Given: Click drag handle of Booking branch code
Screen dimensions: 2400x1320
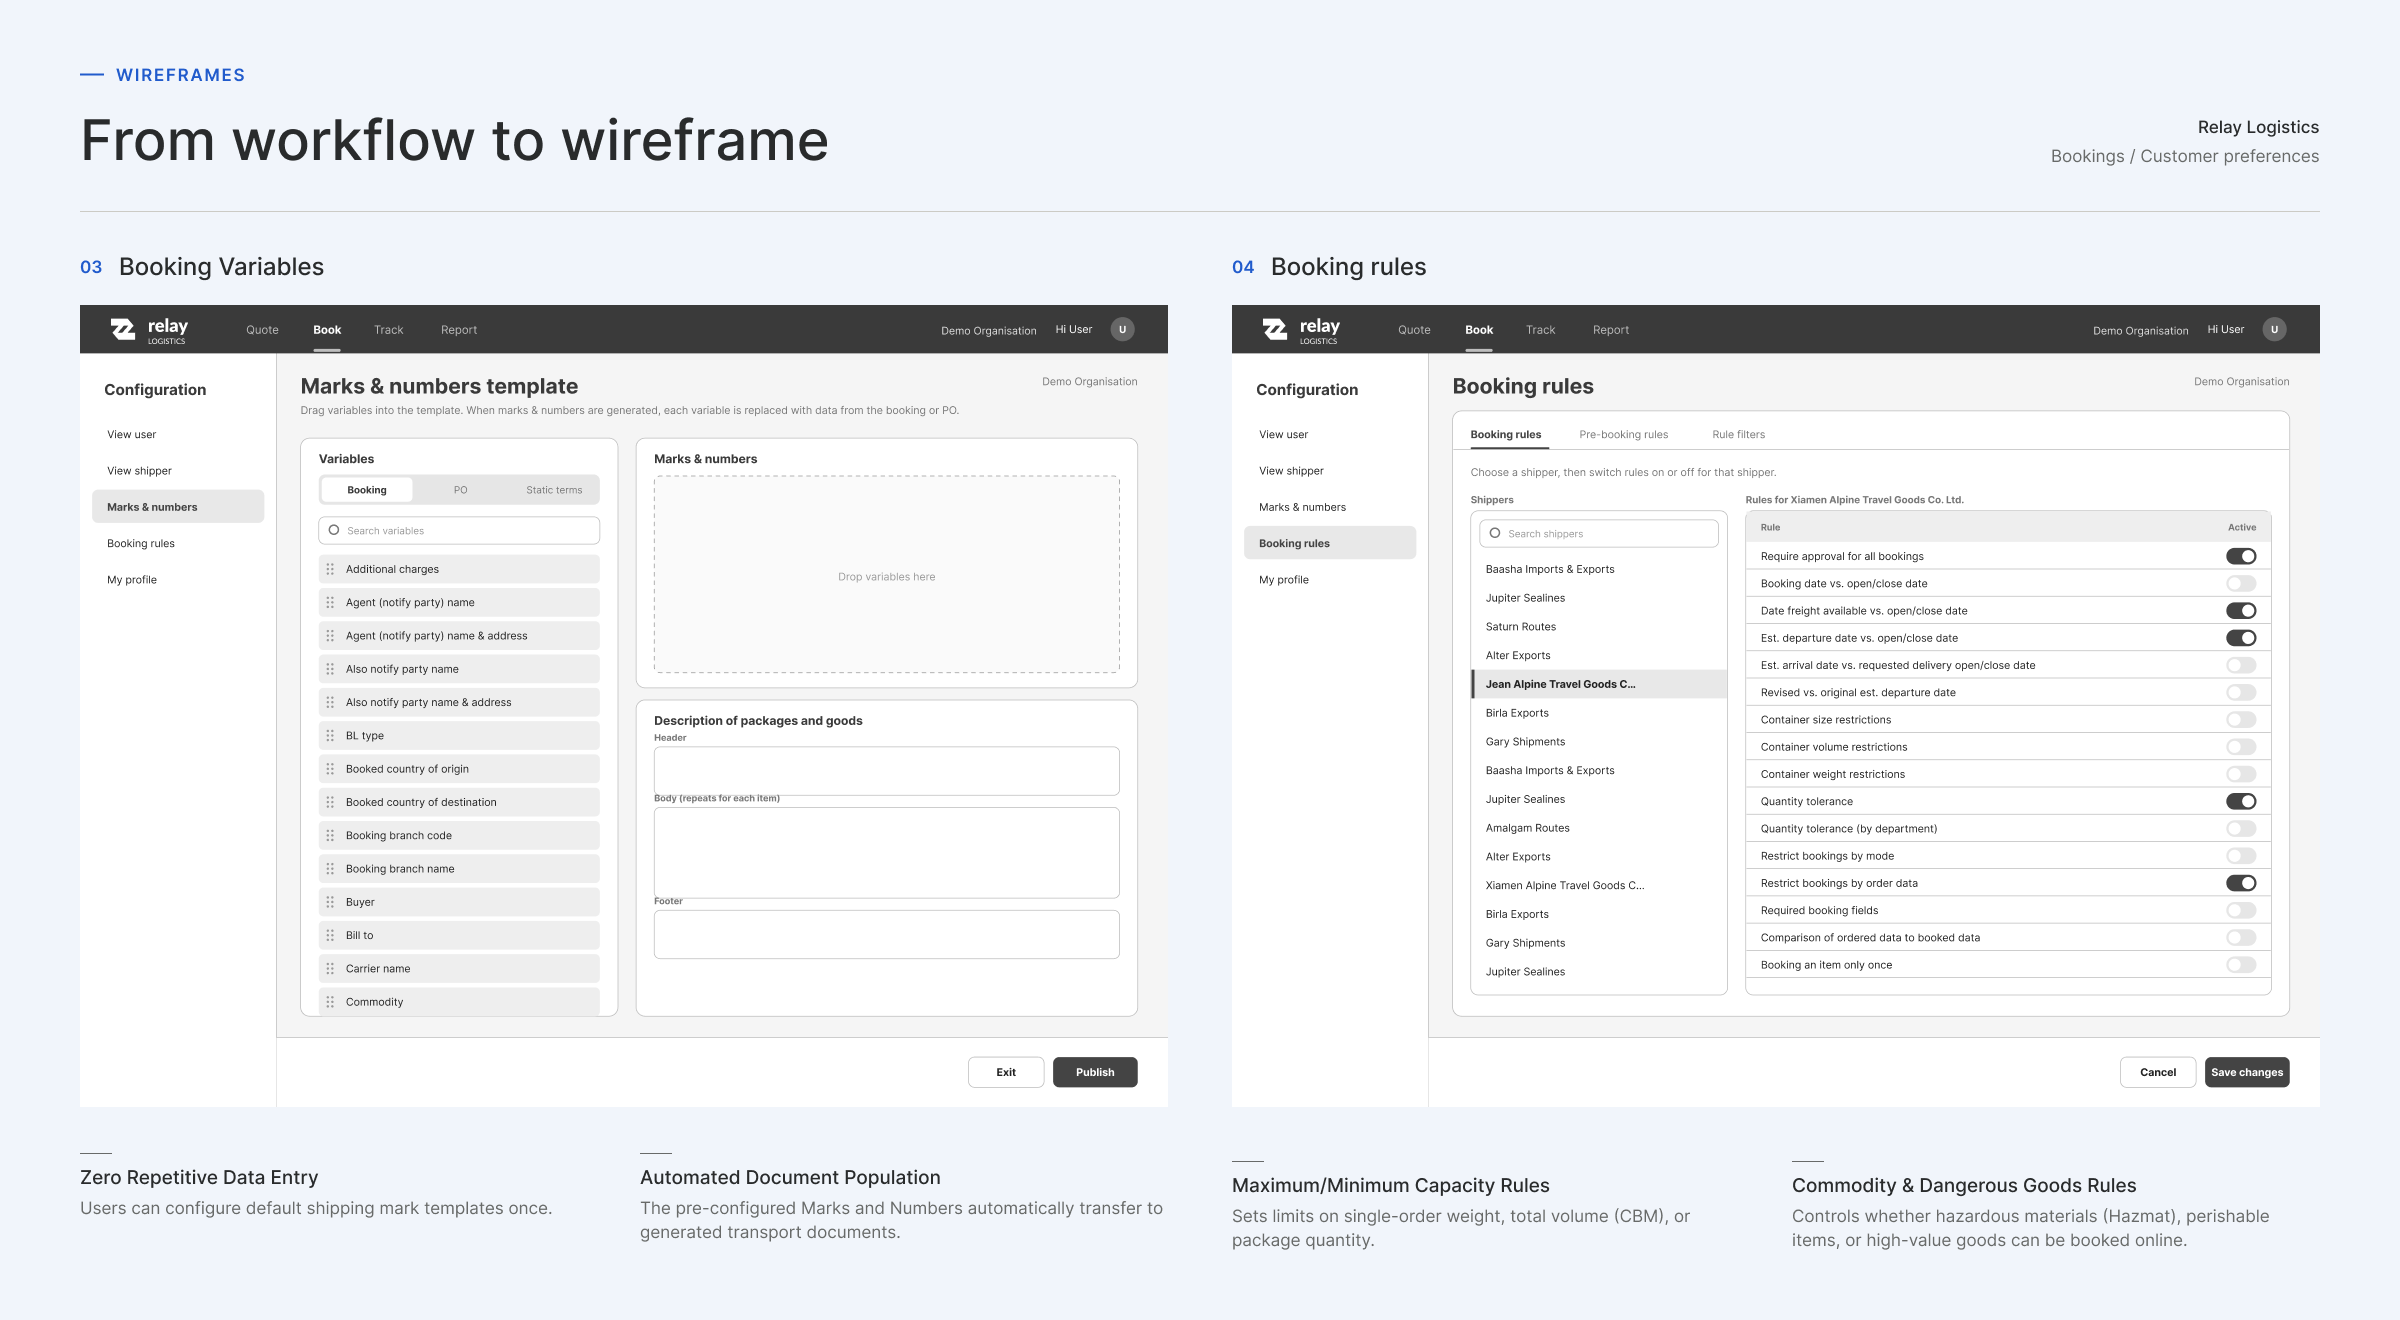Looking at the screenshot, I should [x=330, y=835].
